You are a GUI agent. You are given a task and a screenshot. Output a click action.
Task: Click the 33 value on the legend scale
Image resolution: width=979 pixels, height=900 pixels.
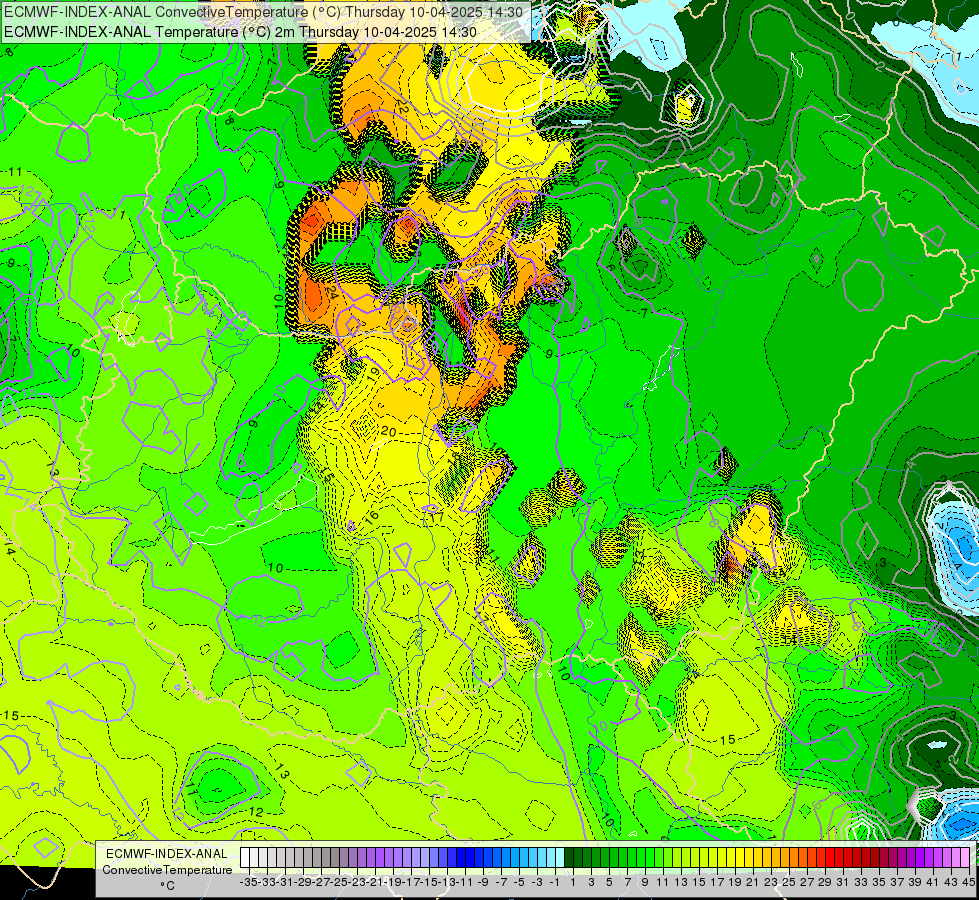coord(860,881)
